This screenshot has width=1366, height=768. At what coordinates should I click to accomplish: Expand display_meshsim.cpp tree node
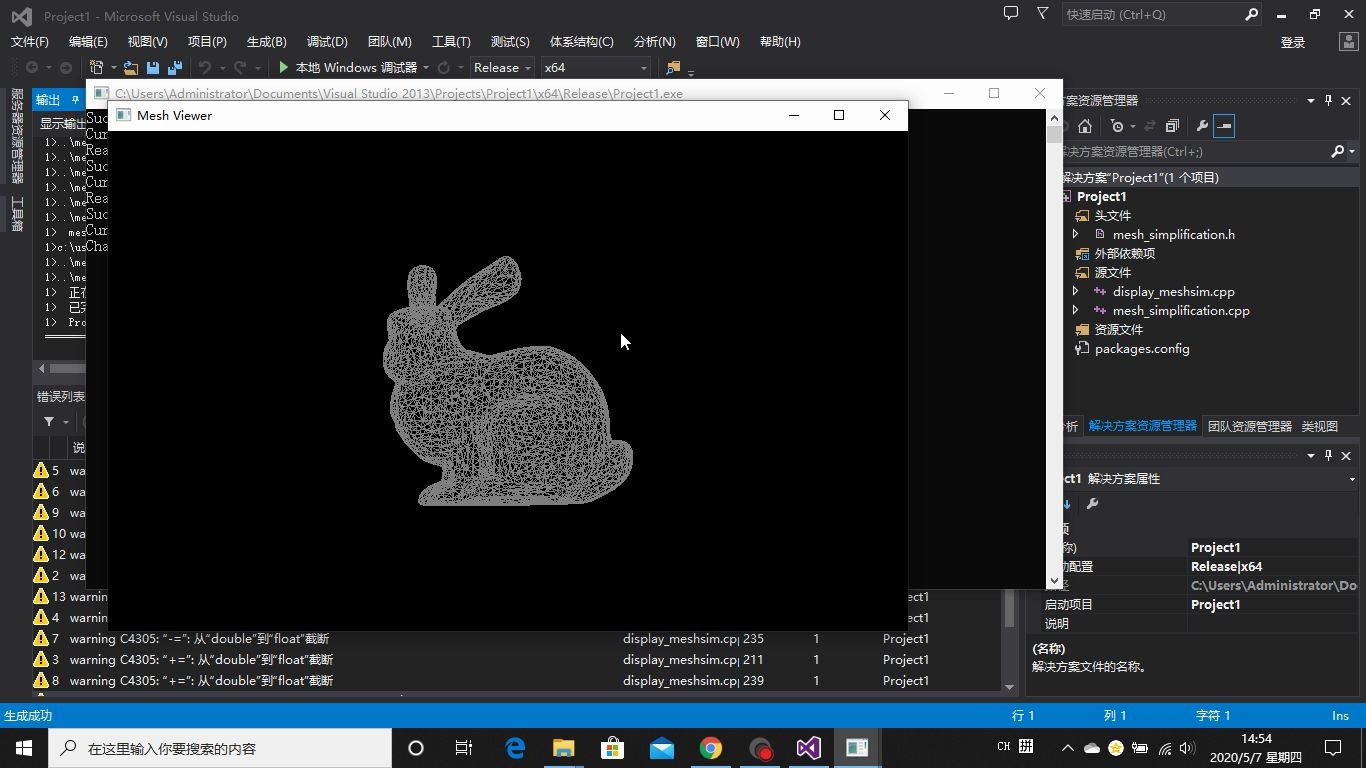pyautogui.click(x=1076, y=292)
